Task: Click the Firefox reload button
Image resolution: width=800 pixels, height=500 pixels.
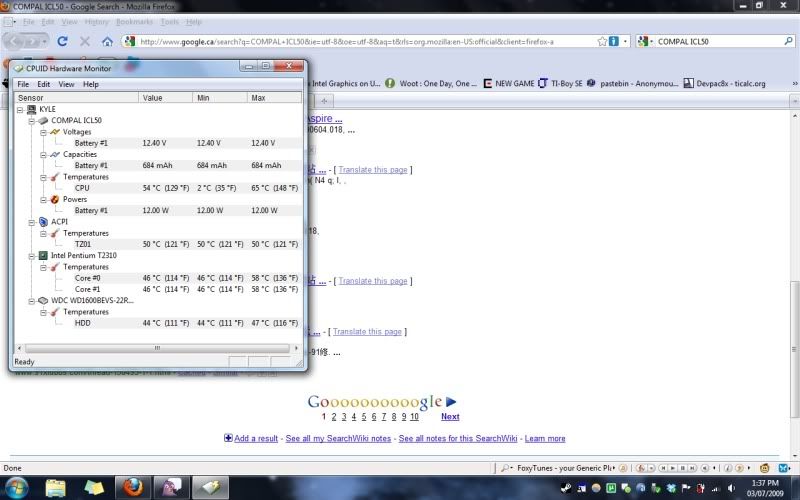Action: tap(62, 41)
